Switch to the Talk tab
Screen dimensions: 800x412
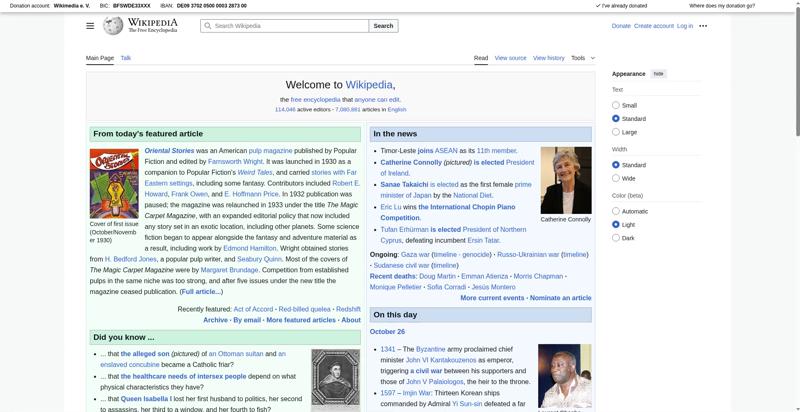126,58
